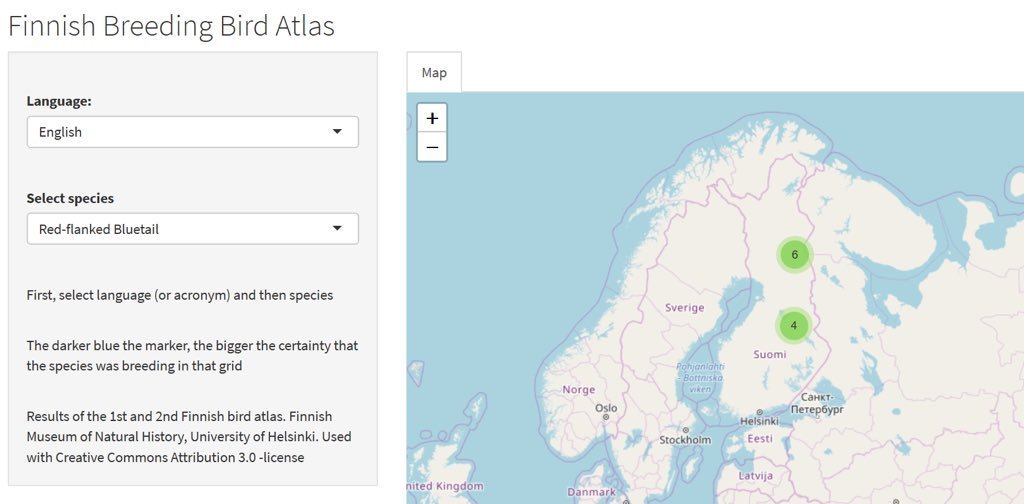The image size is (1024, 504).
Task: Click the Norge country label
Action: click(x=579, y=390)
